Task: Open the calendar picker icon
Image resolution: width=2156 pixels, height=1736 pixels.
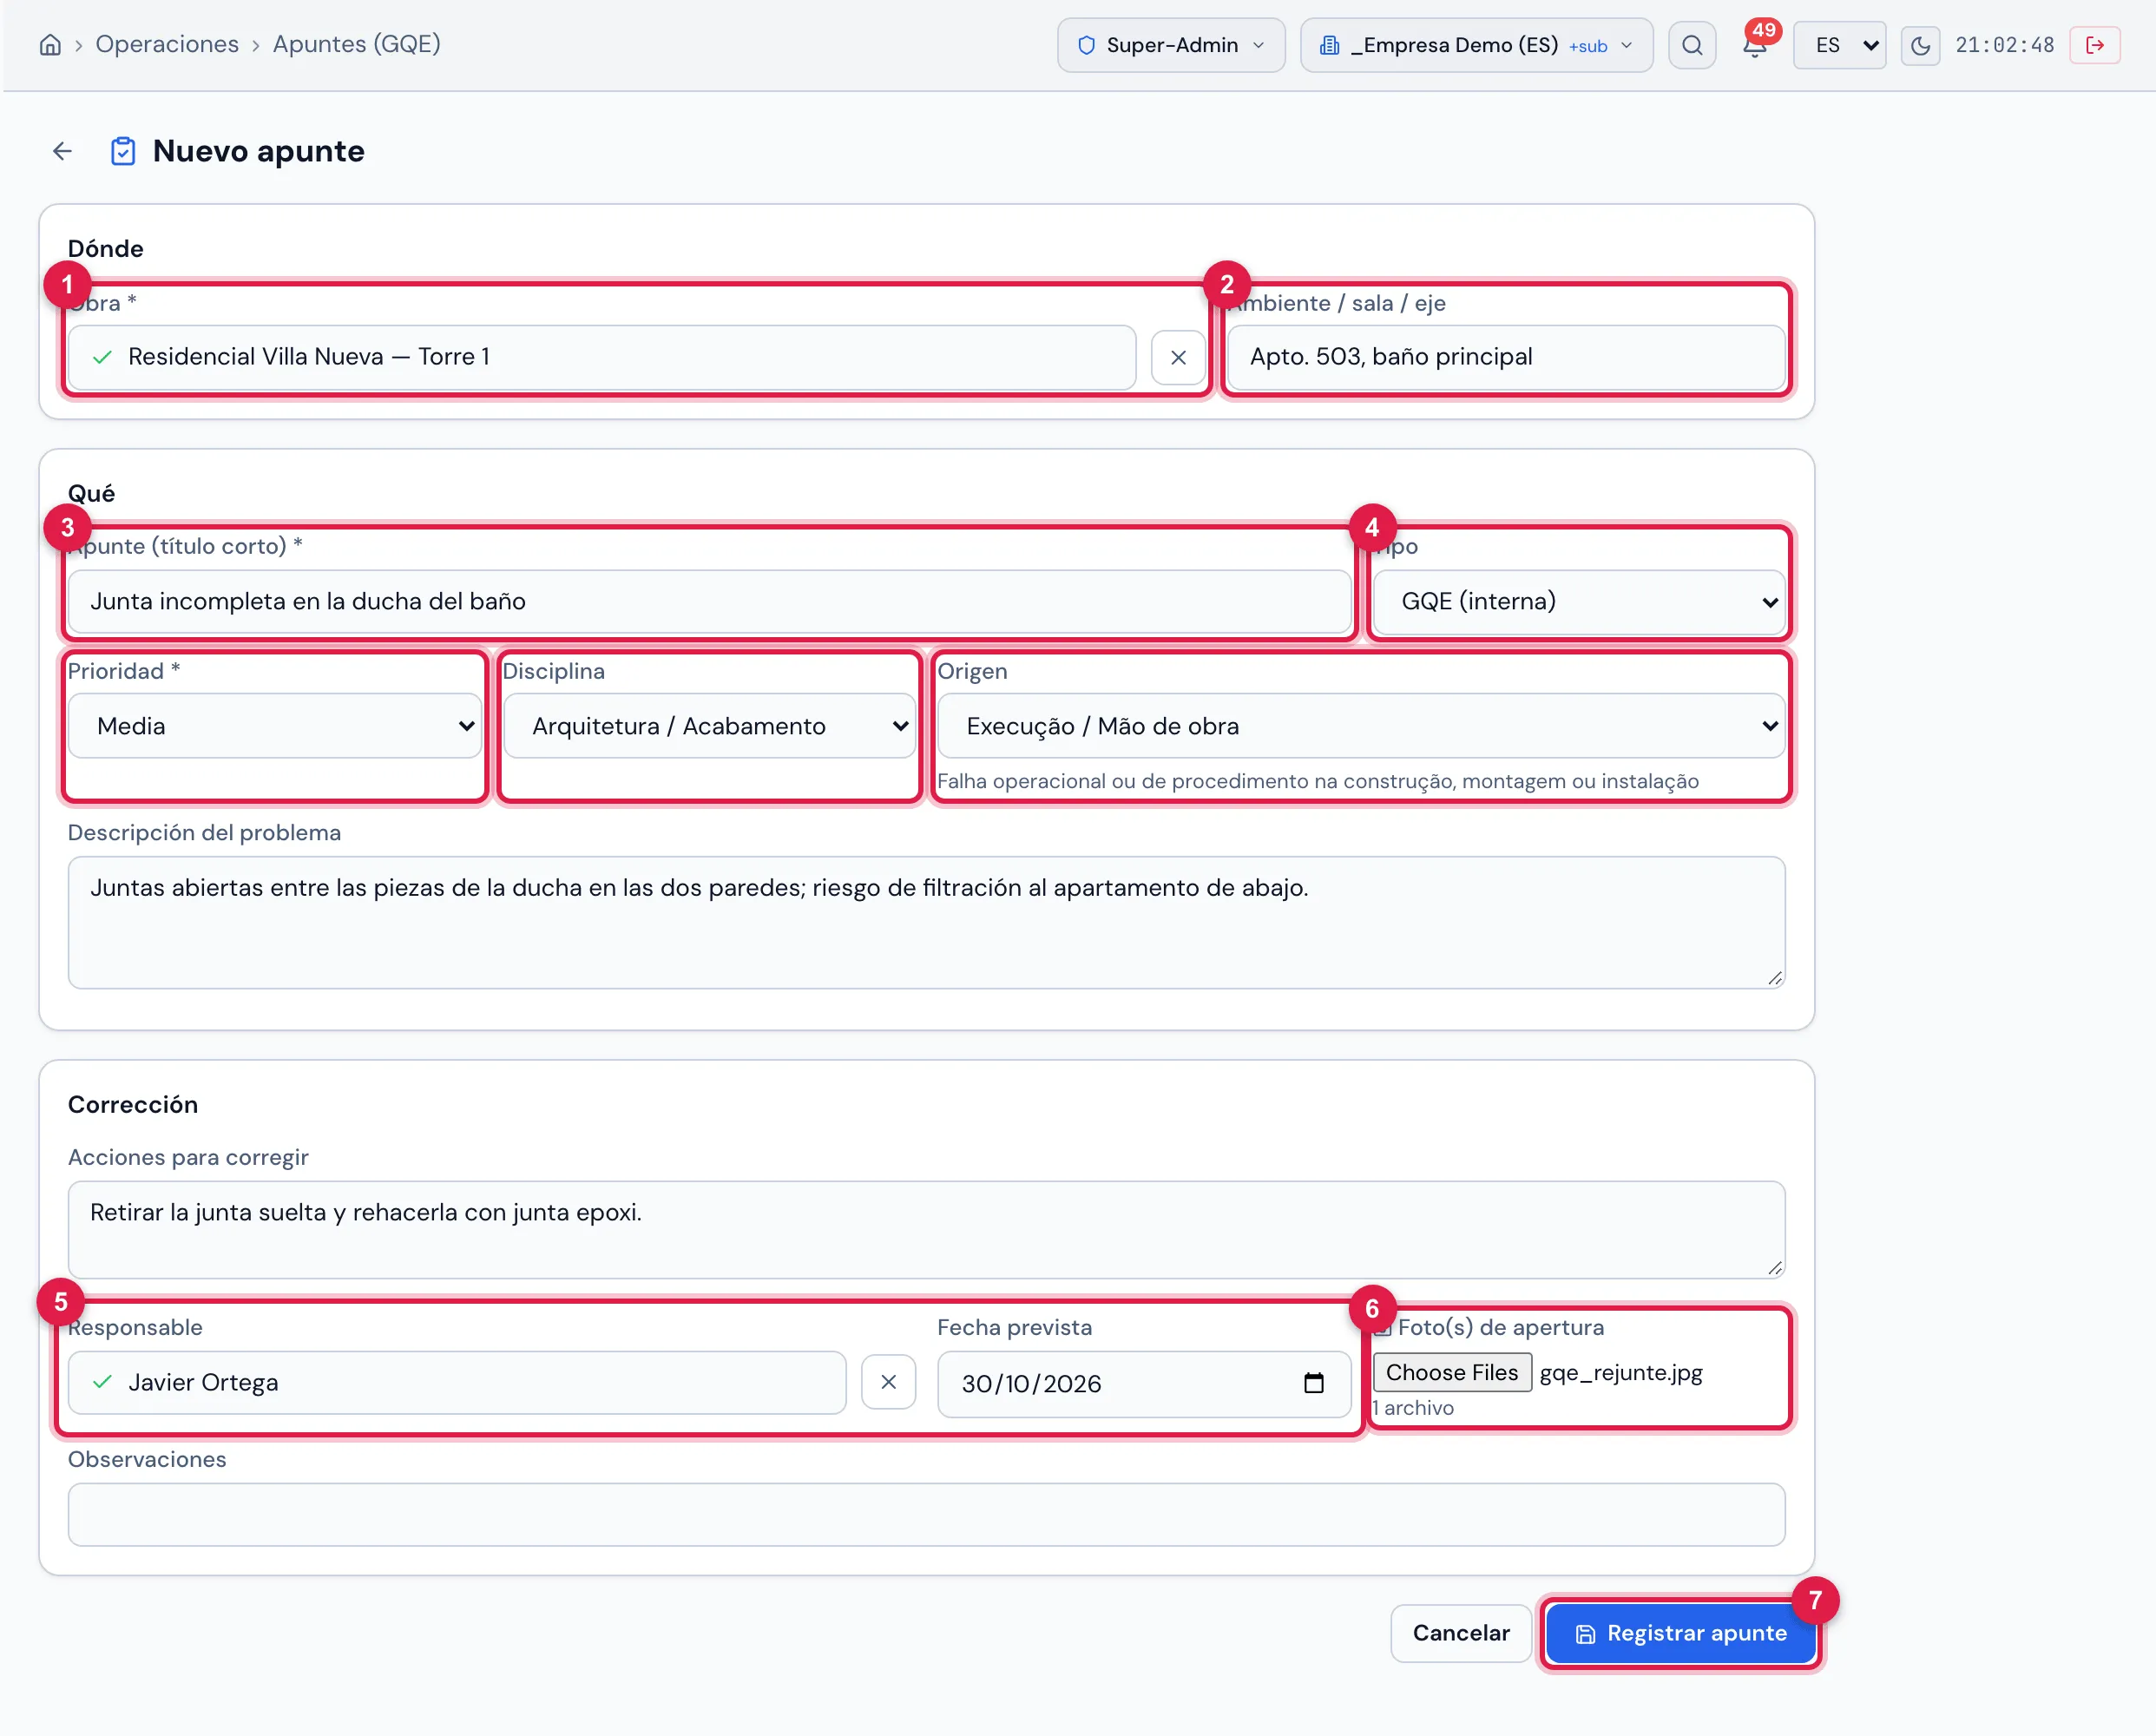Action: coord(1313,1384)
